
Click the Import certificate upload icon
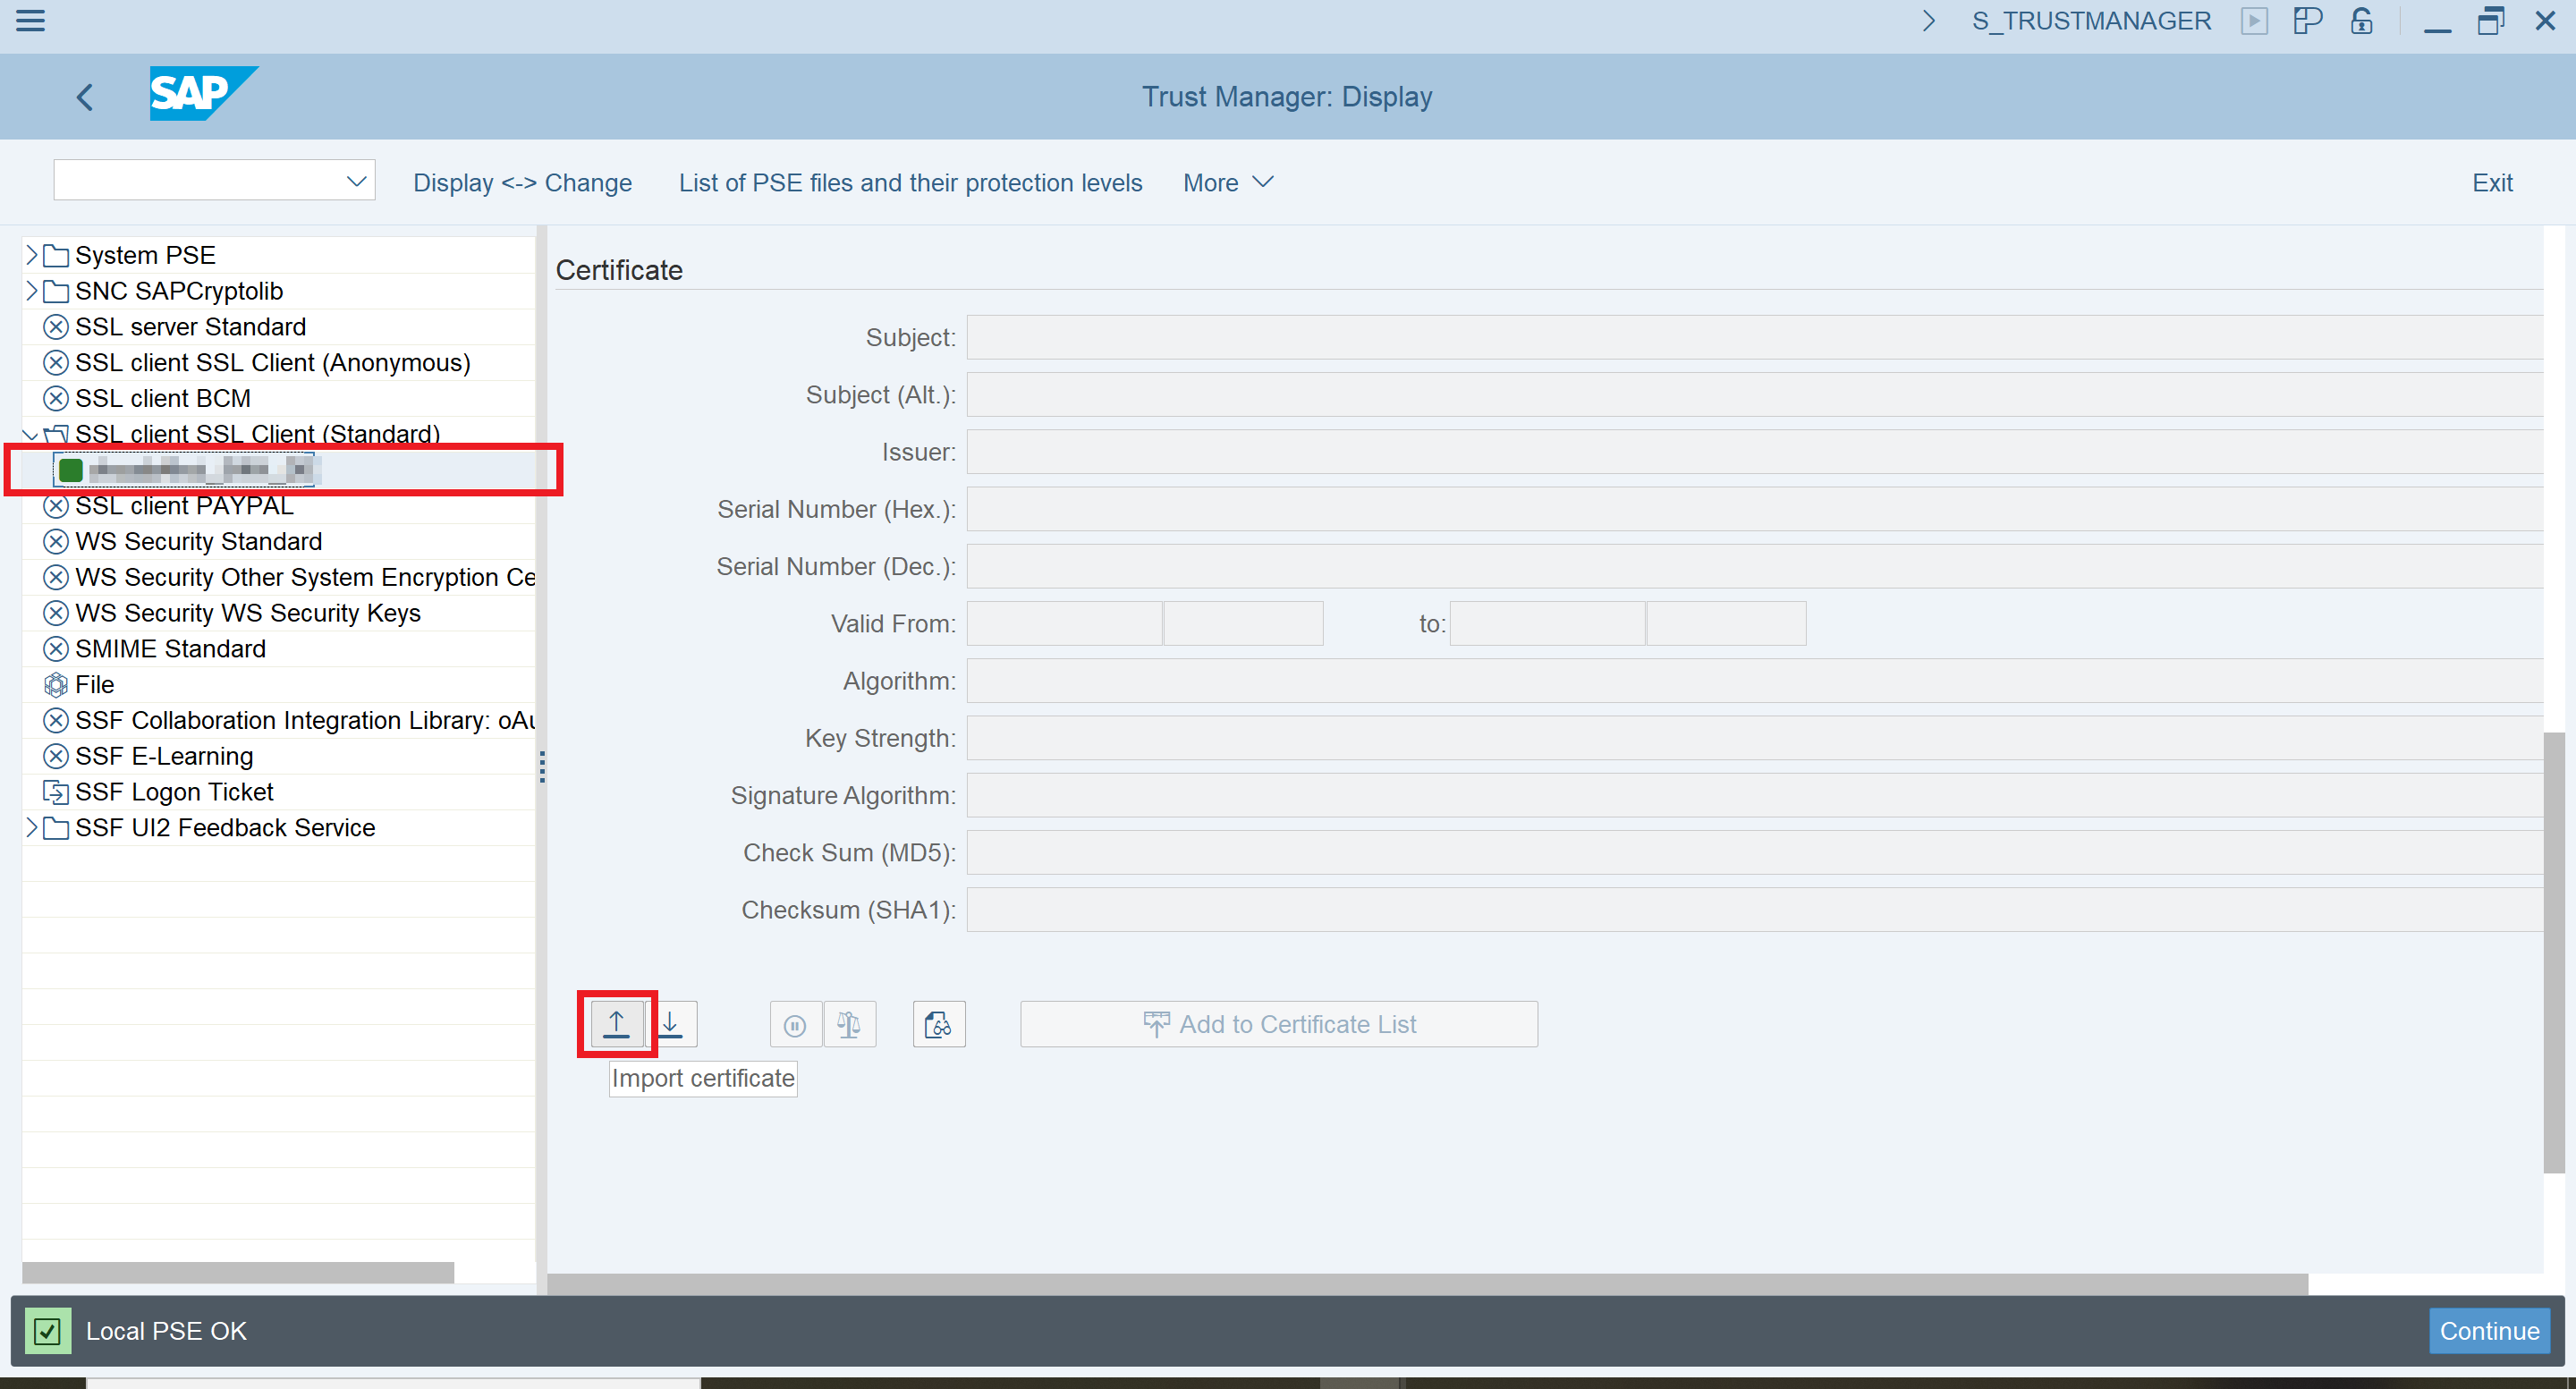click(616, 1023)
